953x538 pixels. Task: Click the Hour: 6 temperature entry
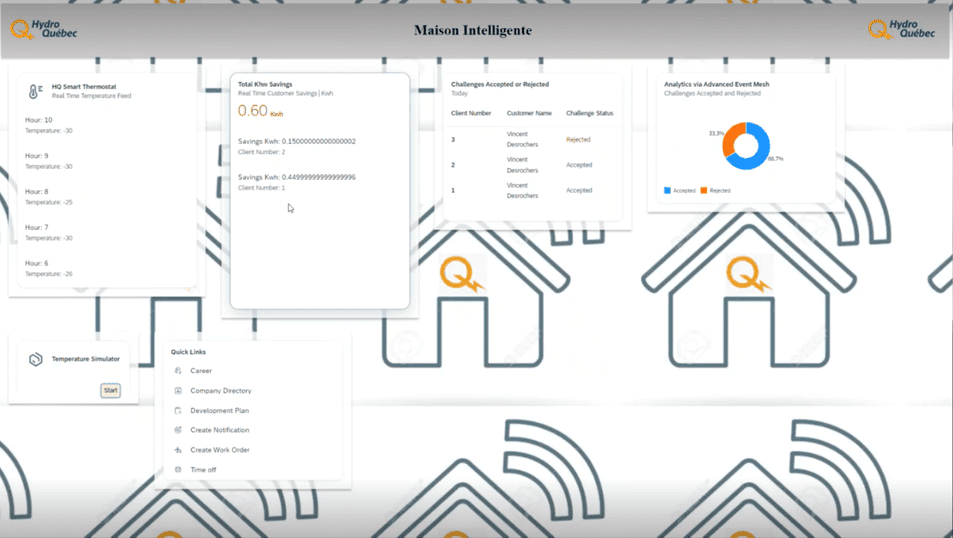[49, 269]
